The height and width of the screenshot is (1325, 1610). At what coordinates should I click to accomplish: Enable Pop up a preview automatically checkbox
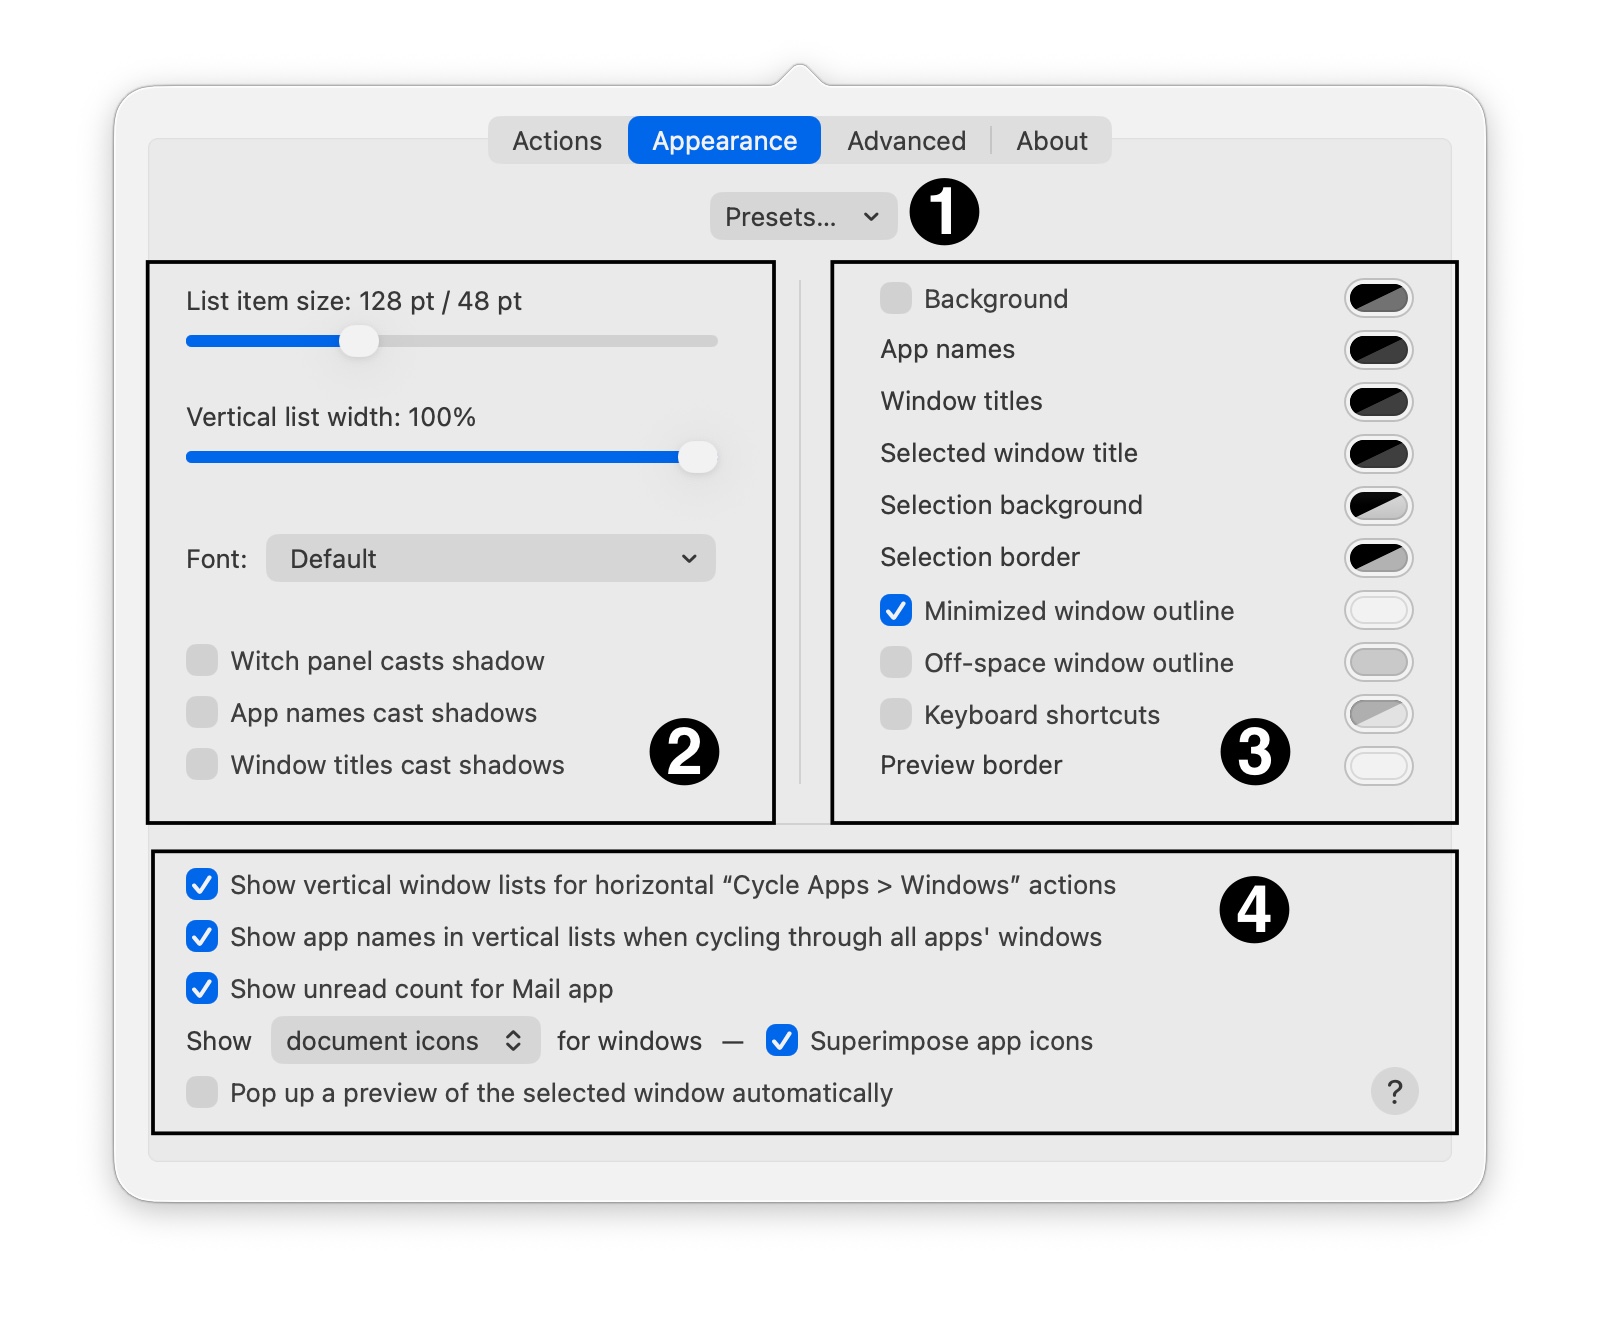coord(202,1093)
